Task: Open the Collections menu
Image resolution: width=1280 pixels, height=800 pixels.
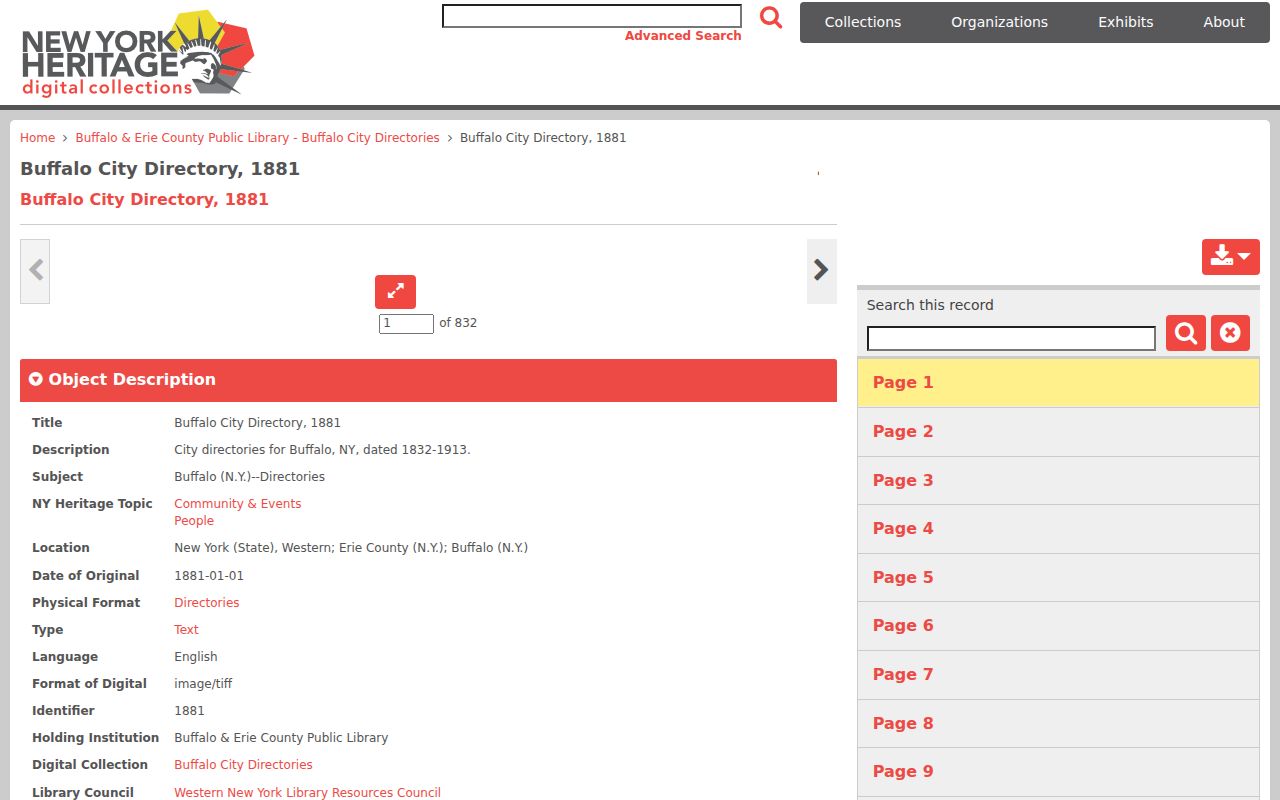Action: (x=863, y=22)
